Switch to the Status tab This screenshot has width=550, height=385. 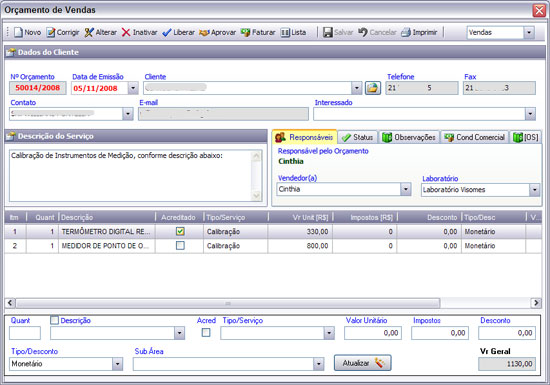[x=358, y=137]
